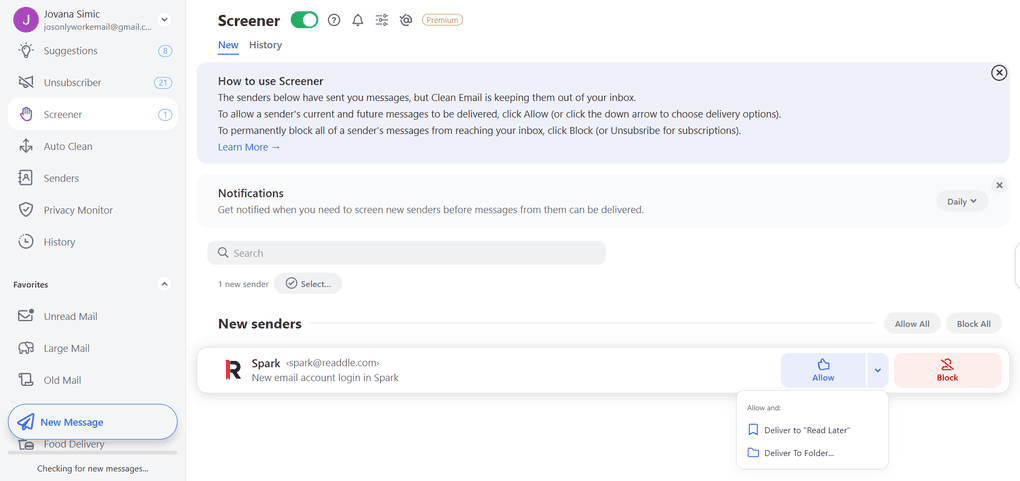Switch to the History tab
Viewport: 1020px width, 481px height.
[x=265, y=45]
